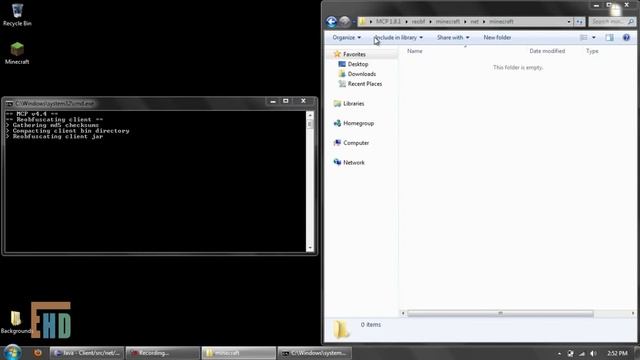Select Downloads in the navigation pane
The image size is (640, 360).
click(362, 74)
